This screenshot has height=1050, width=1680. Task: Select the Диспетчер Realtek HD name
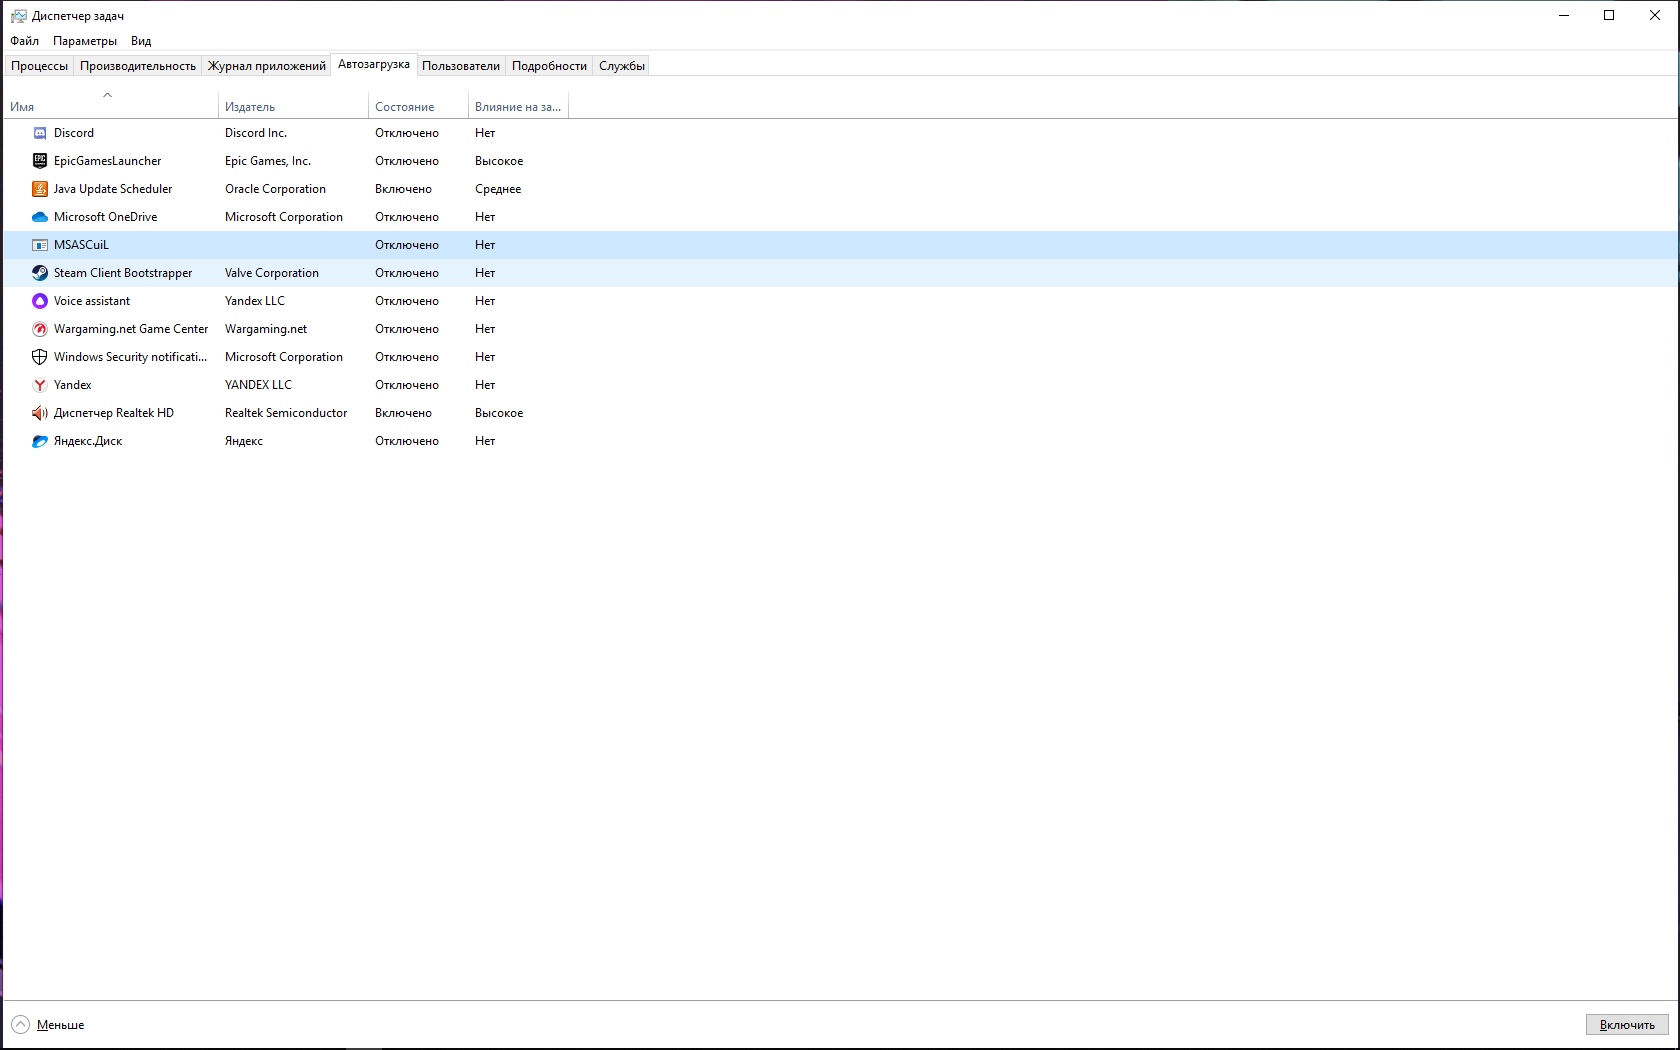[114, 413]
